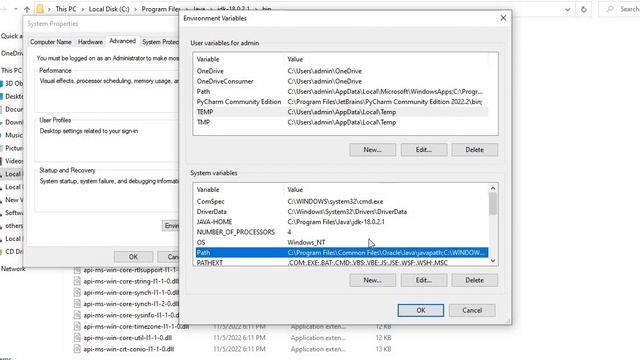Click OK in System Properties window

[x=133, y=257]
